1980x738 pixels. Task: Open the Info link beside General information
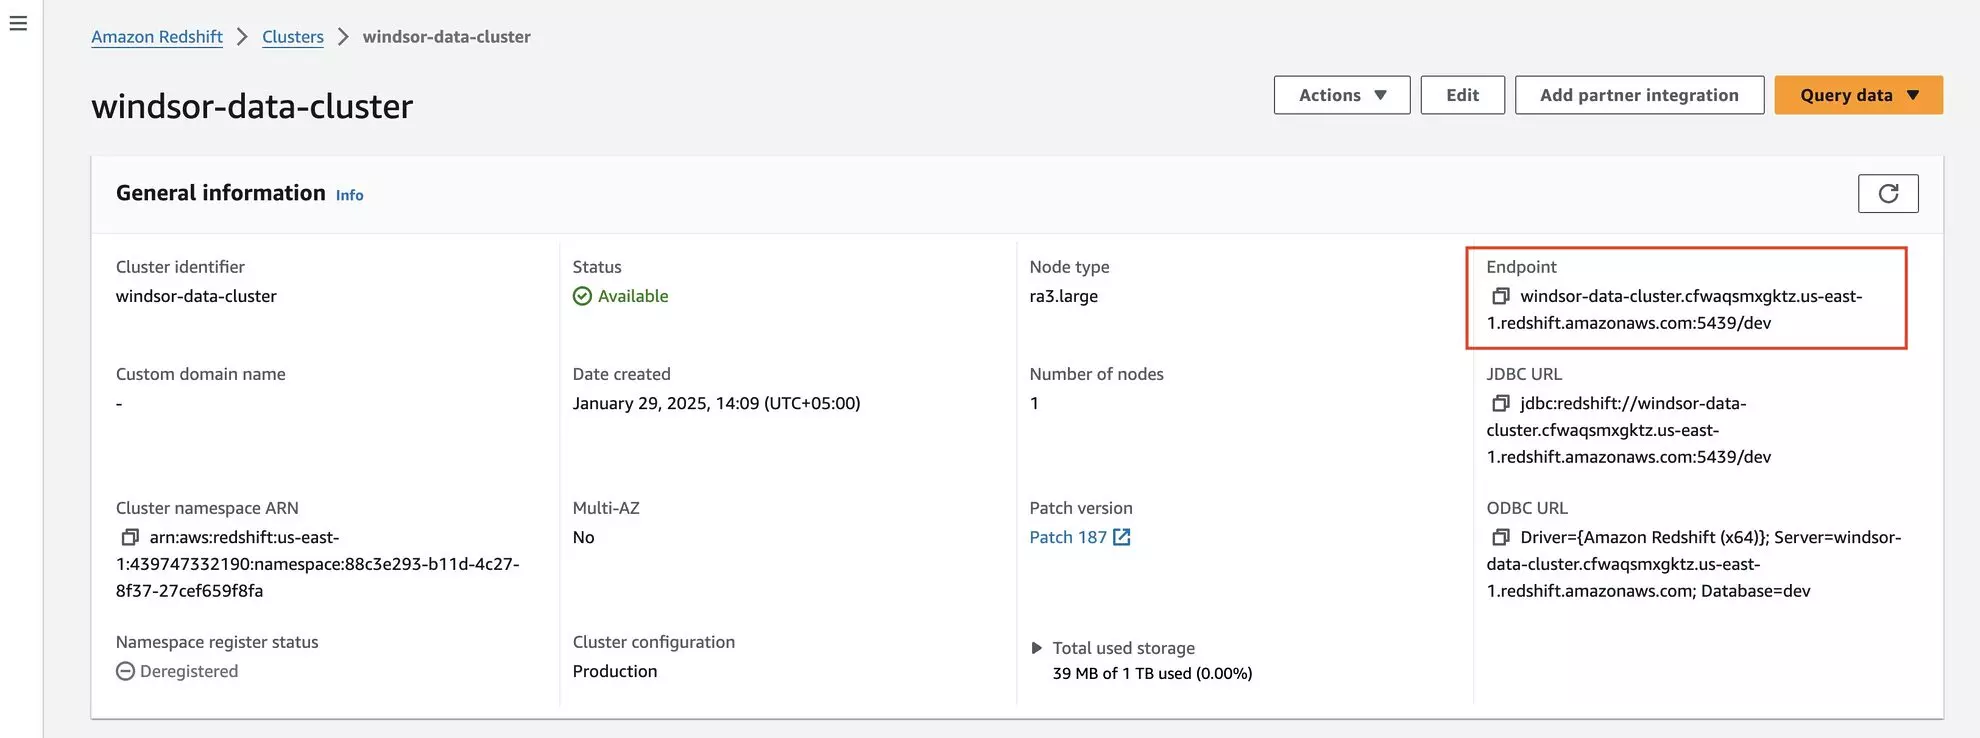(349, 195)
